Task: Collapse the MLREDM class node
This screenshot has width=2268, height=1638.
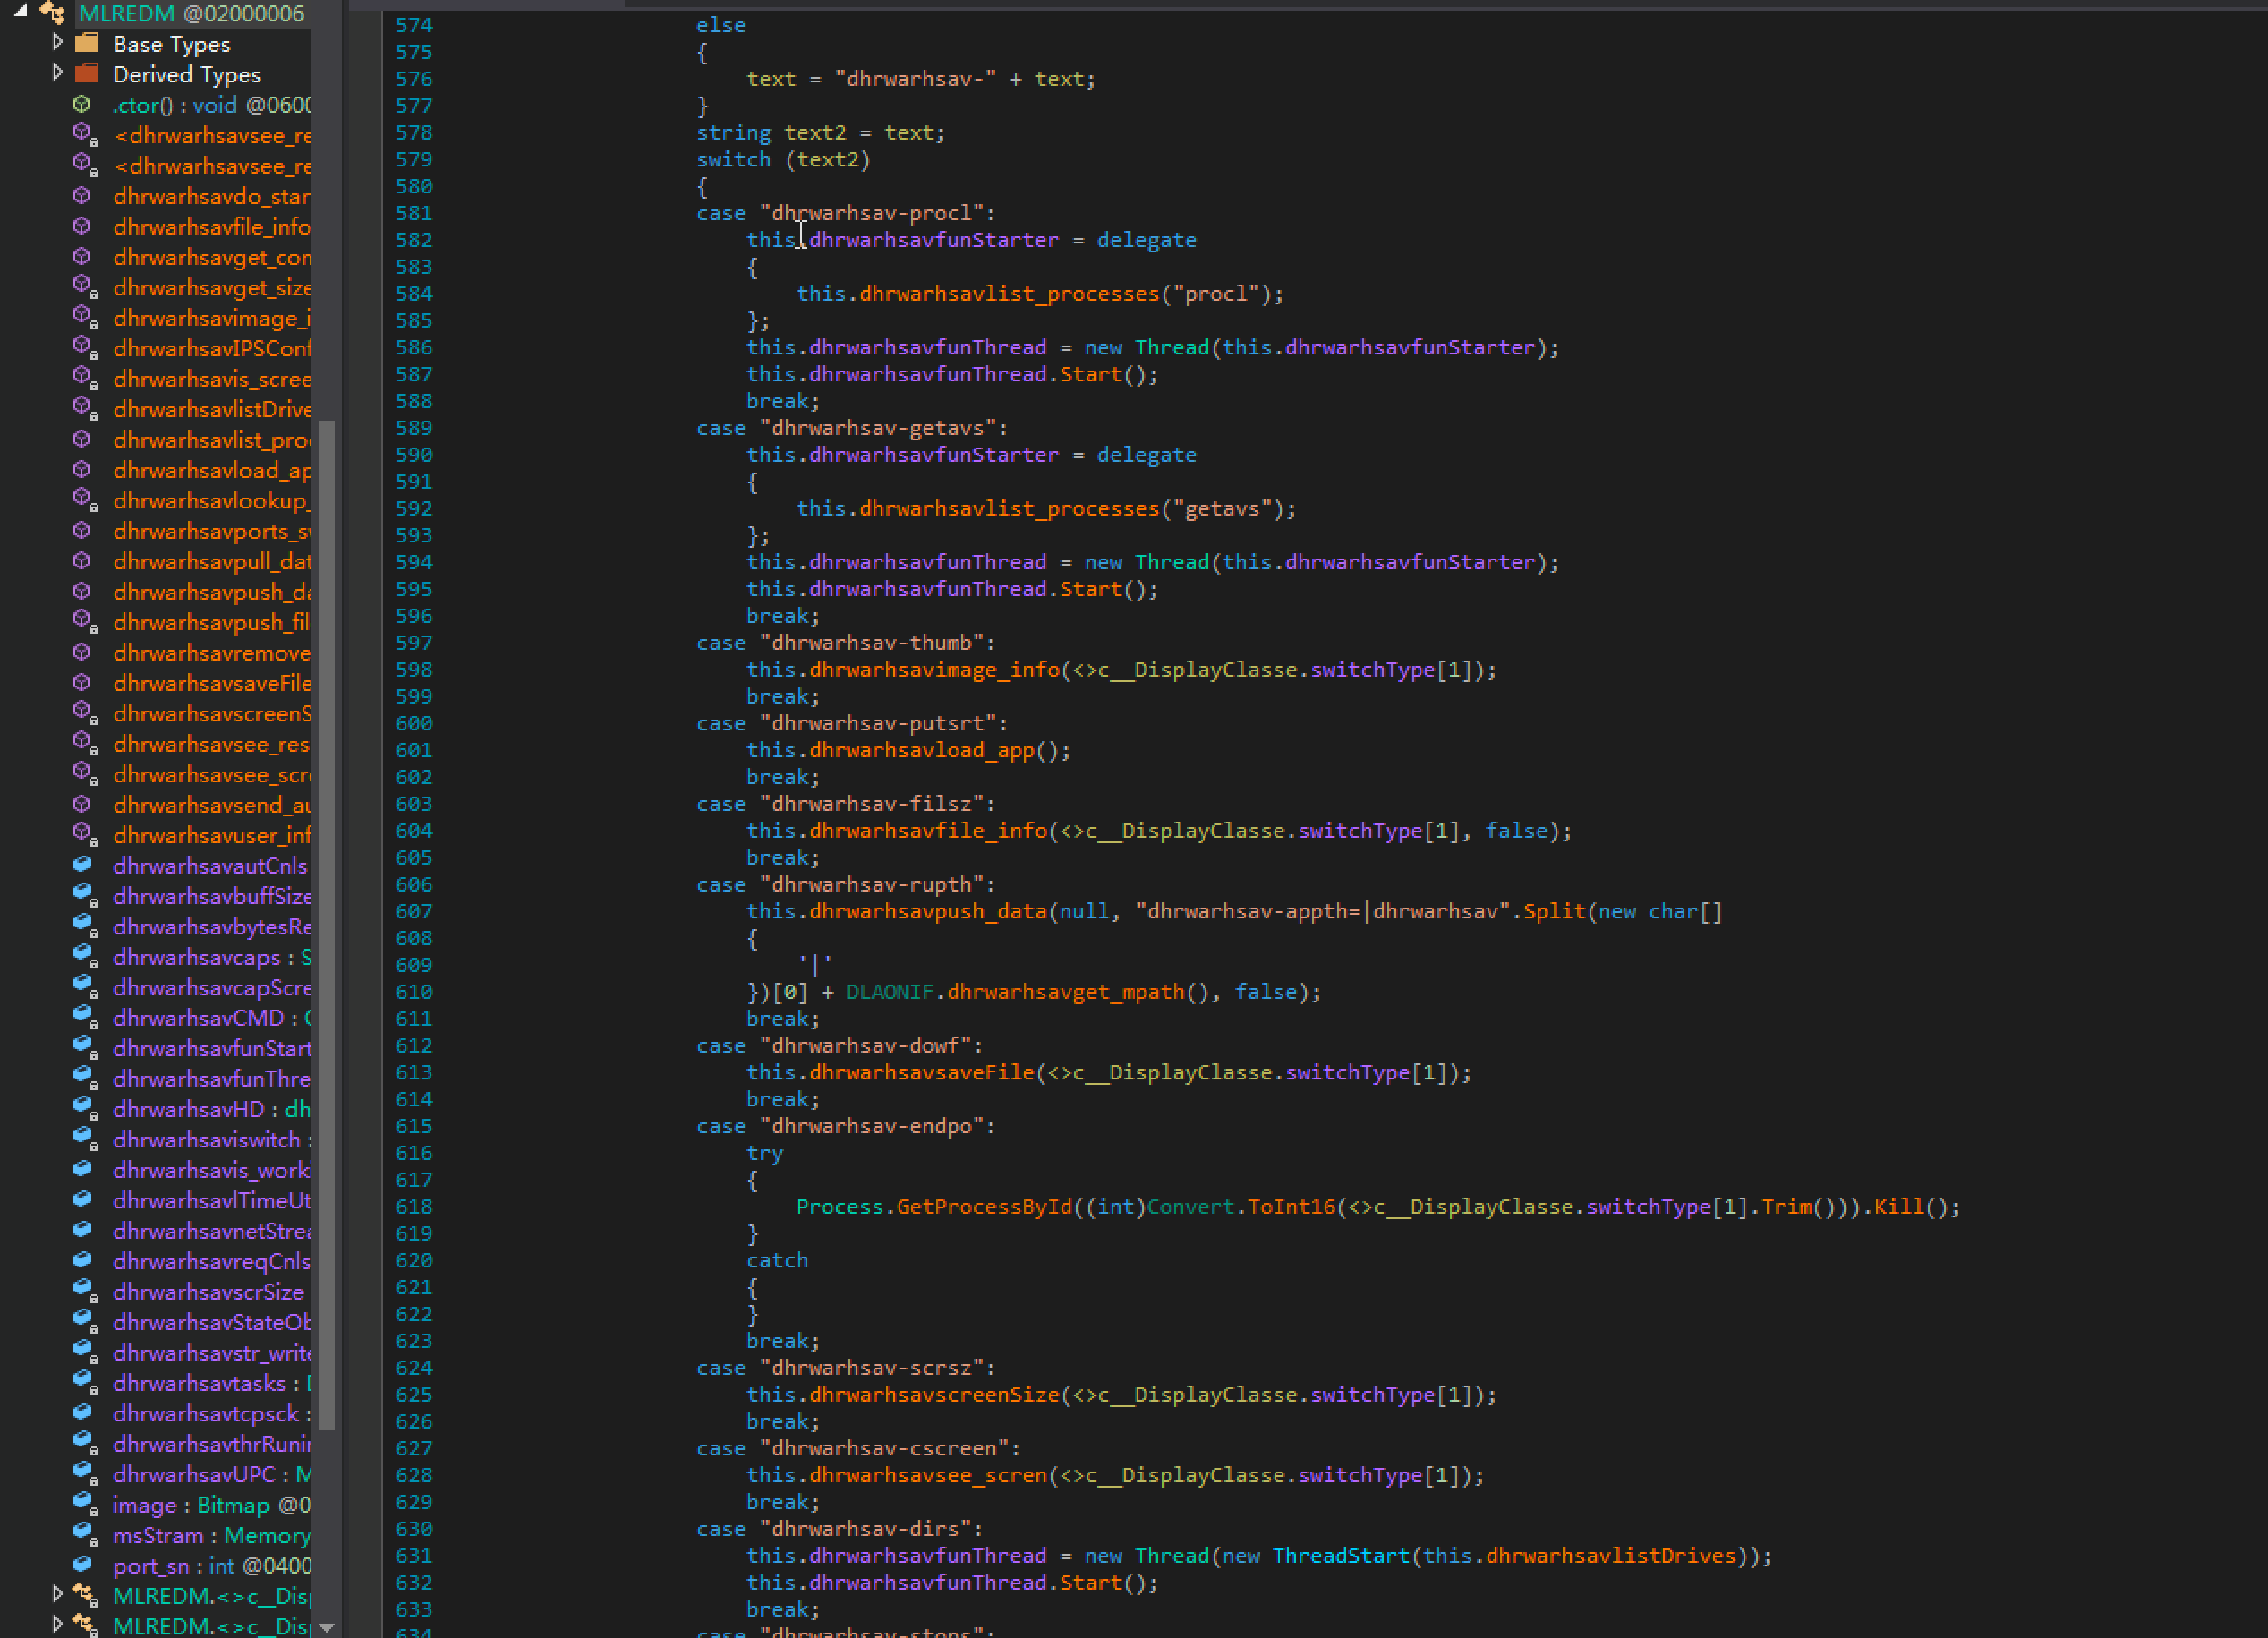Action: 20,12
